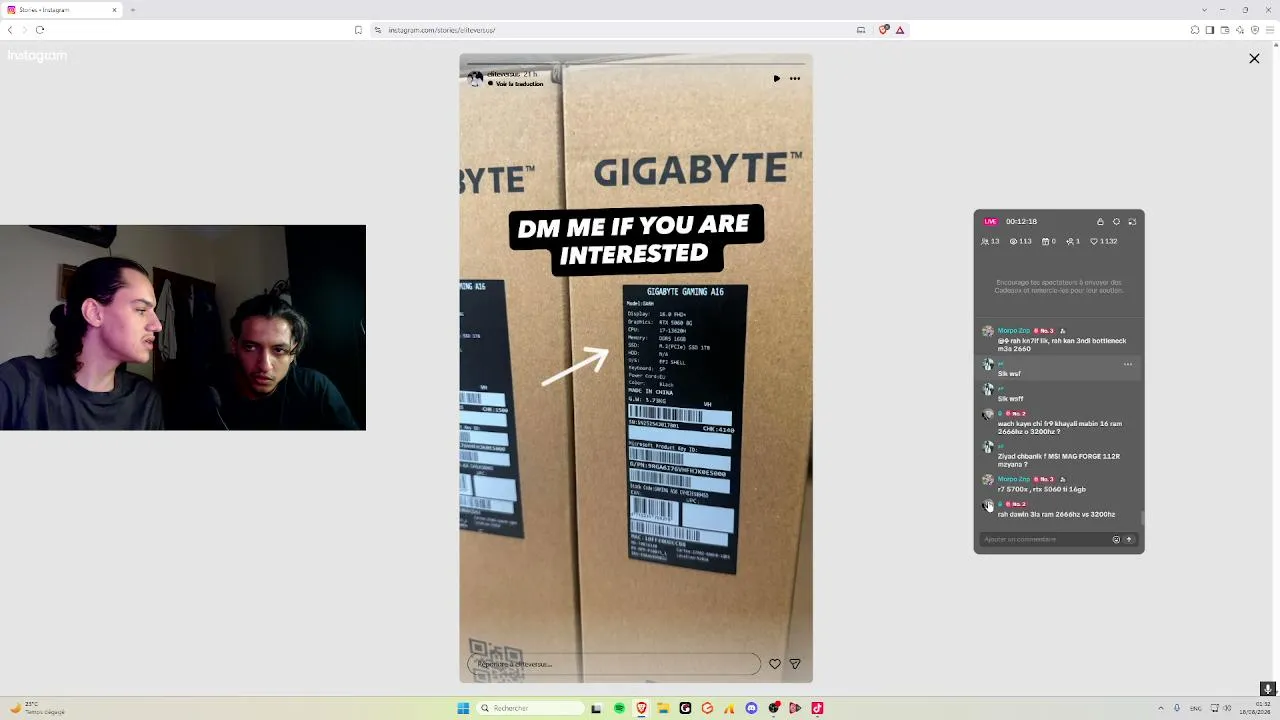The height and width of the screenshot is (720, 1280).
Task: Show hidden system tray icons
Action: [x=1160, y=708]
